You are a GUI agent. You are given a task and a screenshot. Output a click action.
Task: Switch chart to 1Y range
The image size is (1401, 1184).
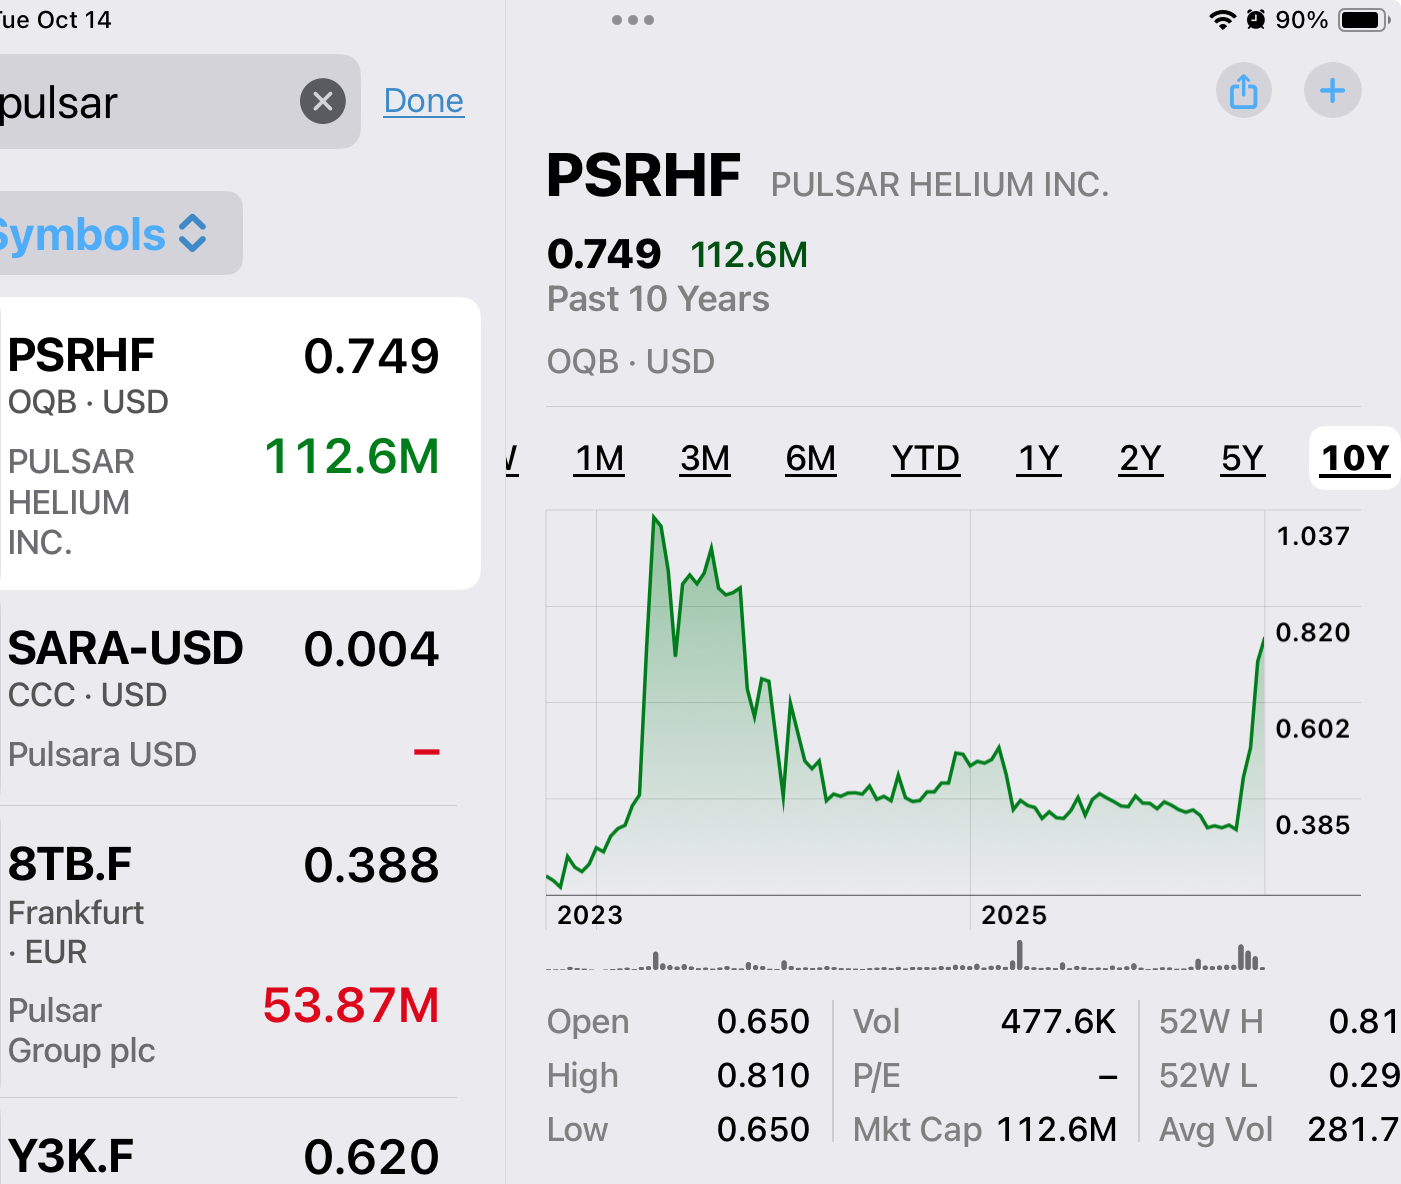click(1039, 458)
